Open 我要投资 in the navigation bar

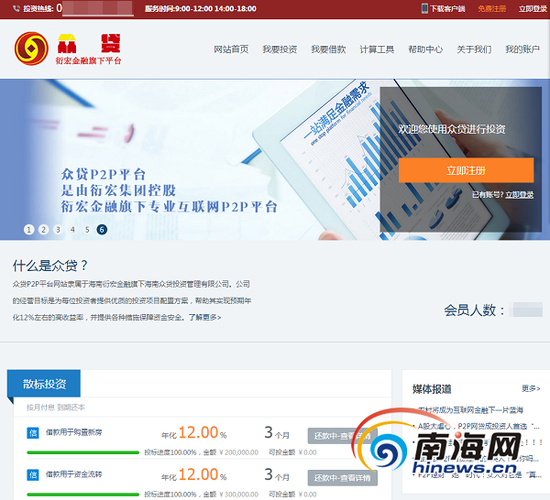280,49
